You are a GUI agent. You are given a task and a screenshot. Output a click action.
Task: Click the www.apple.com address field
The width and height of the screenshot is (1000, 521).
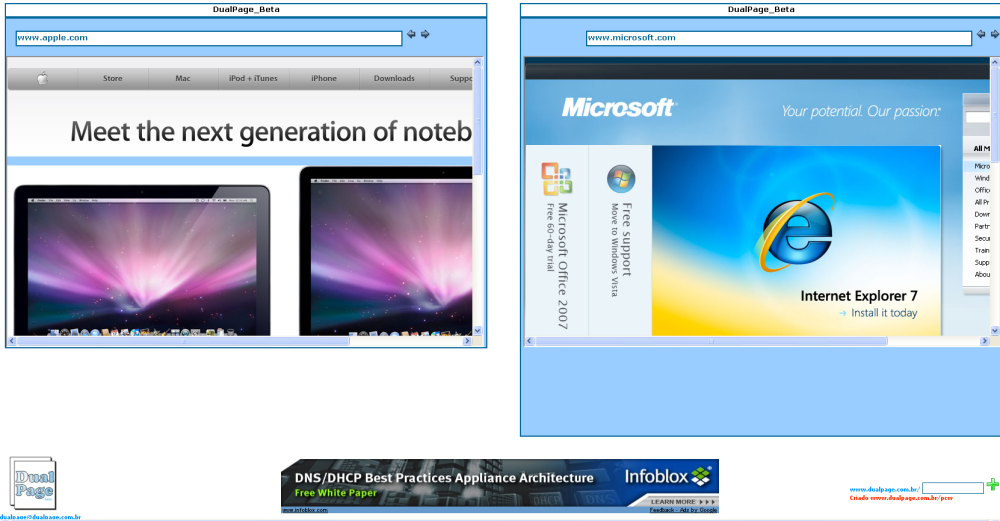[209, 38]
